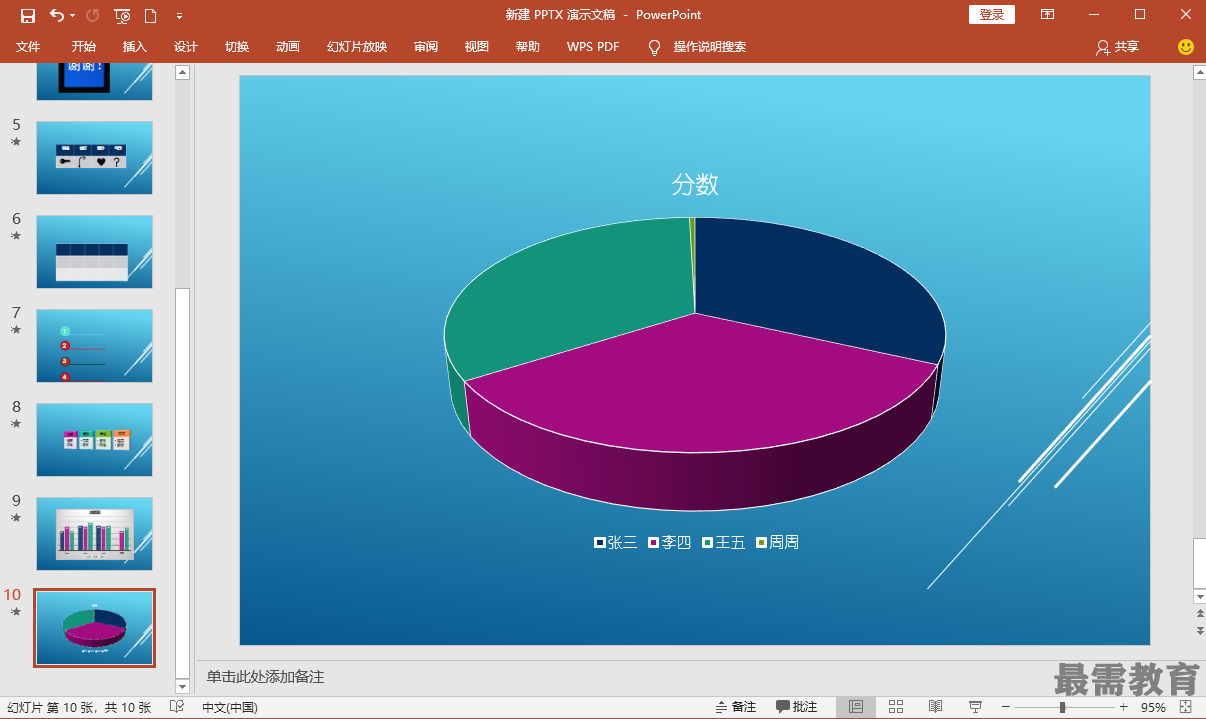Open the 审阅 tab

(426, 47)
